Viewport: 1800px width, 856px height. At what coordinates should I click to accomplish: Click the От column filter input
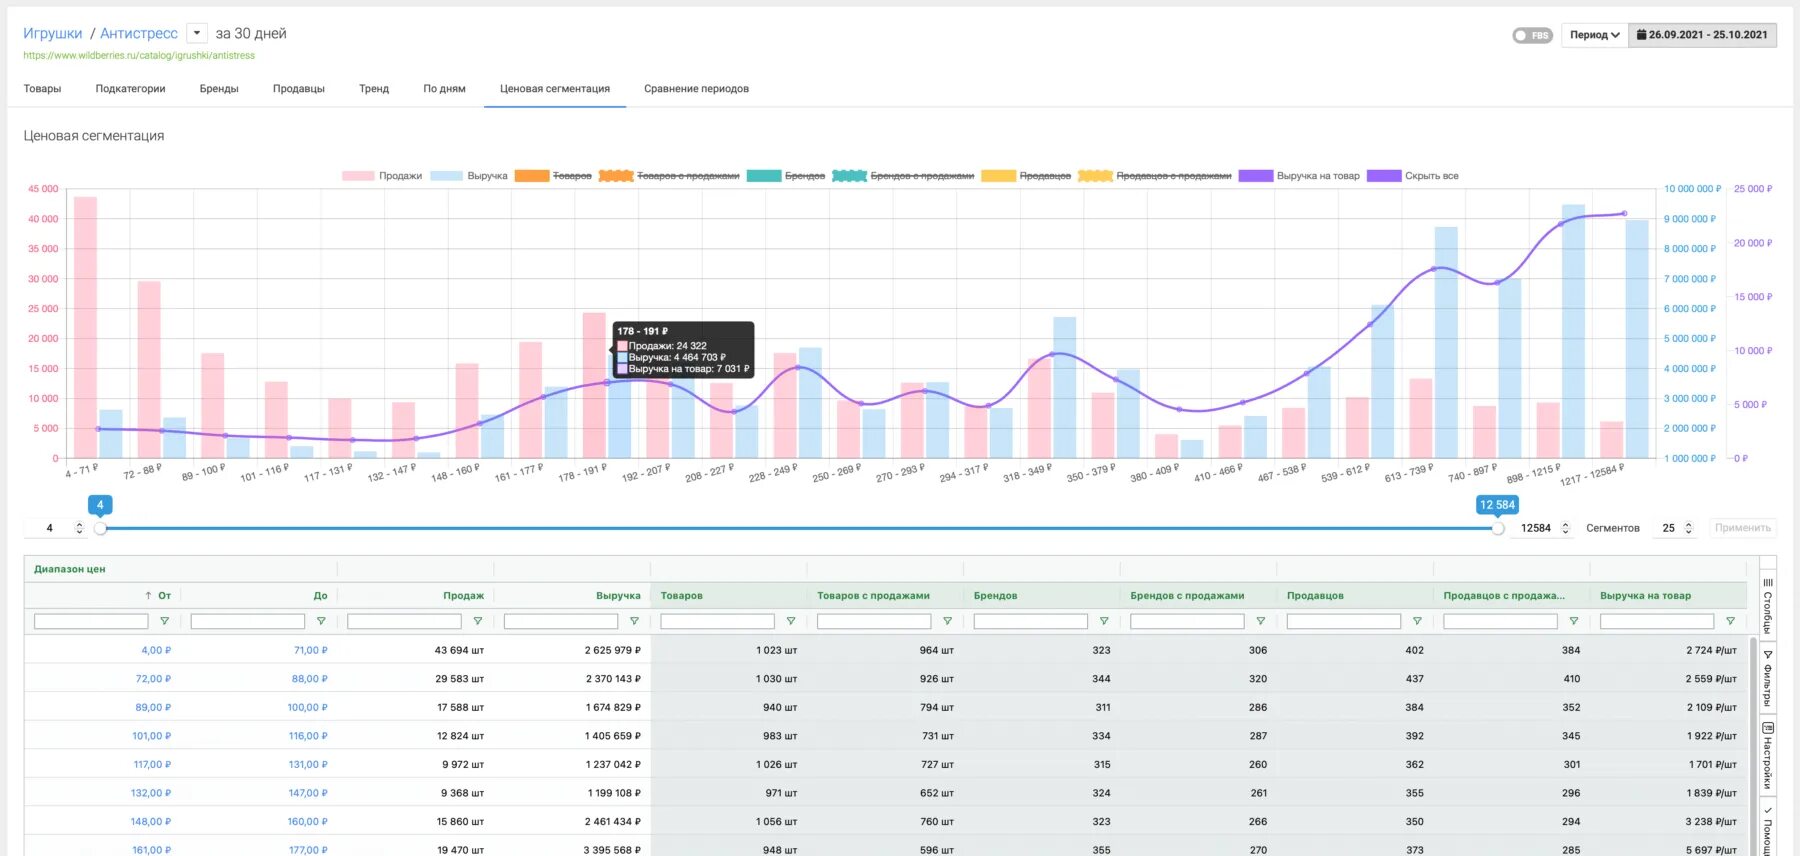(x=91, y=621)
